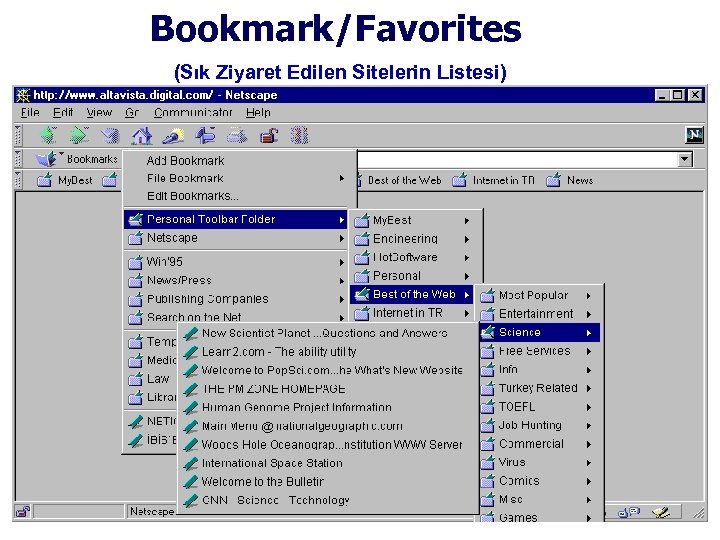Viewport: 720px width, 540px height.
Task: Open Welcome to the Bulletin bookmark
Action: 327,482
